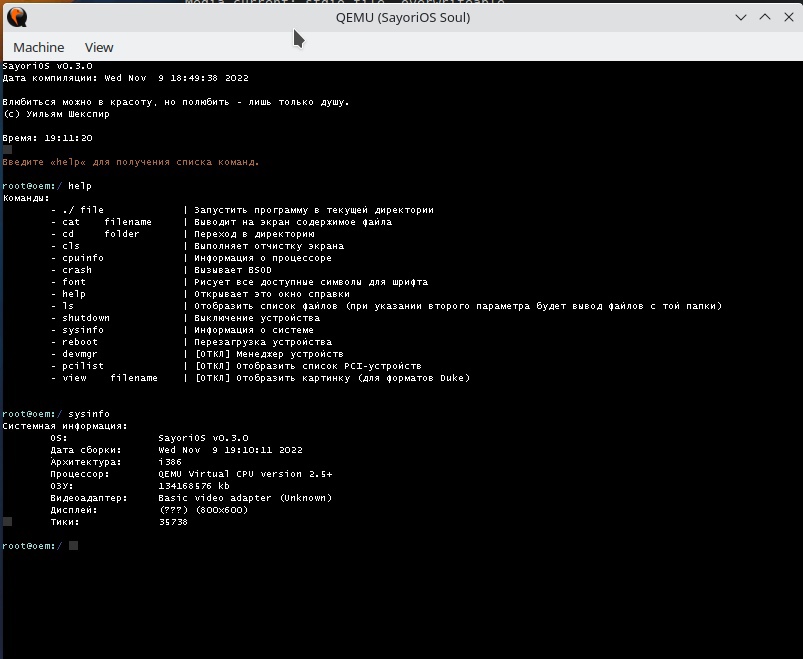Click the 'devmgr' command entry
The image size is (803, 659).
tap(79, 354)
